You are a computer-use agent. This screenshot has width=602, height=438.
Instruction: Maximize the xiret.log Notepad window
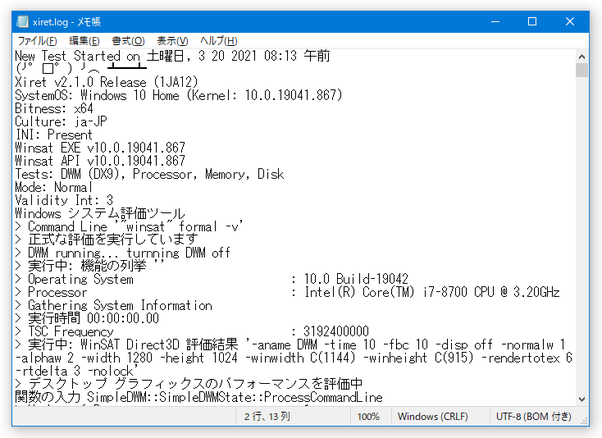[532, 21]
